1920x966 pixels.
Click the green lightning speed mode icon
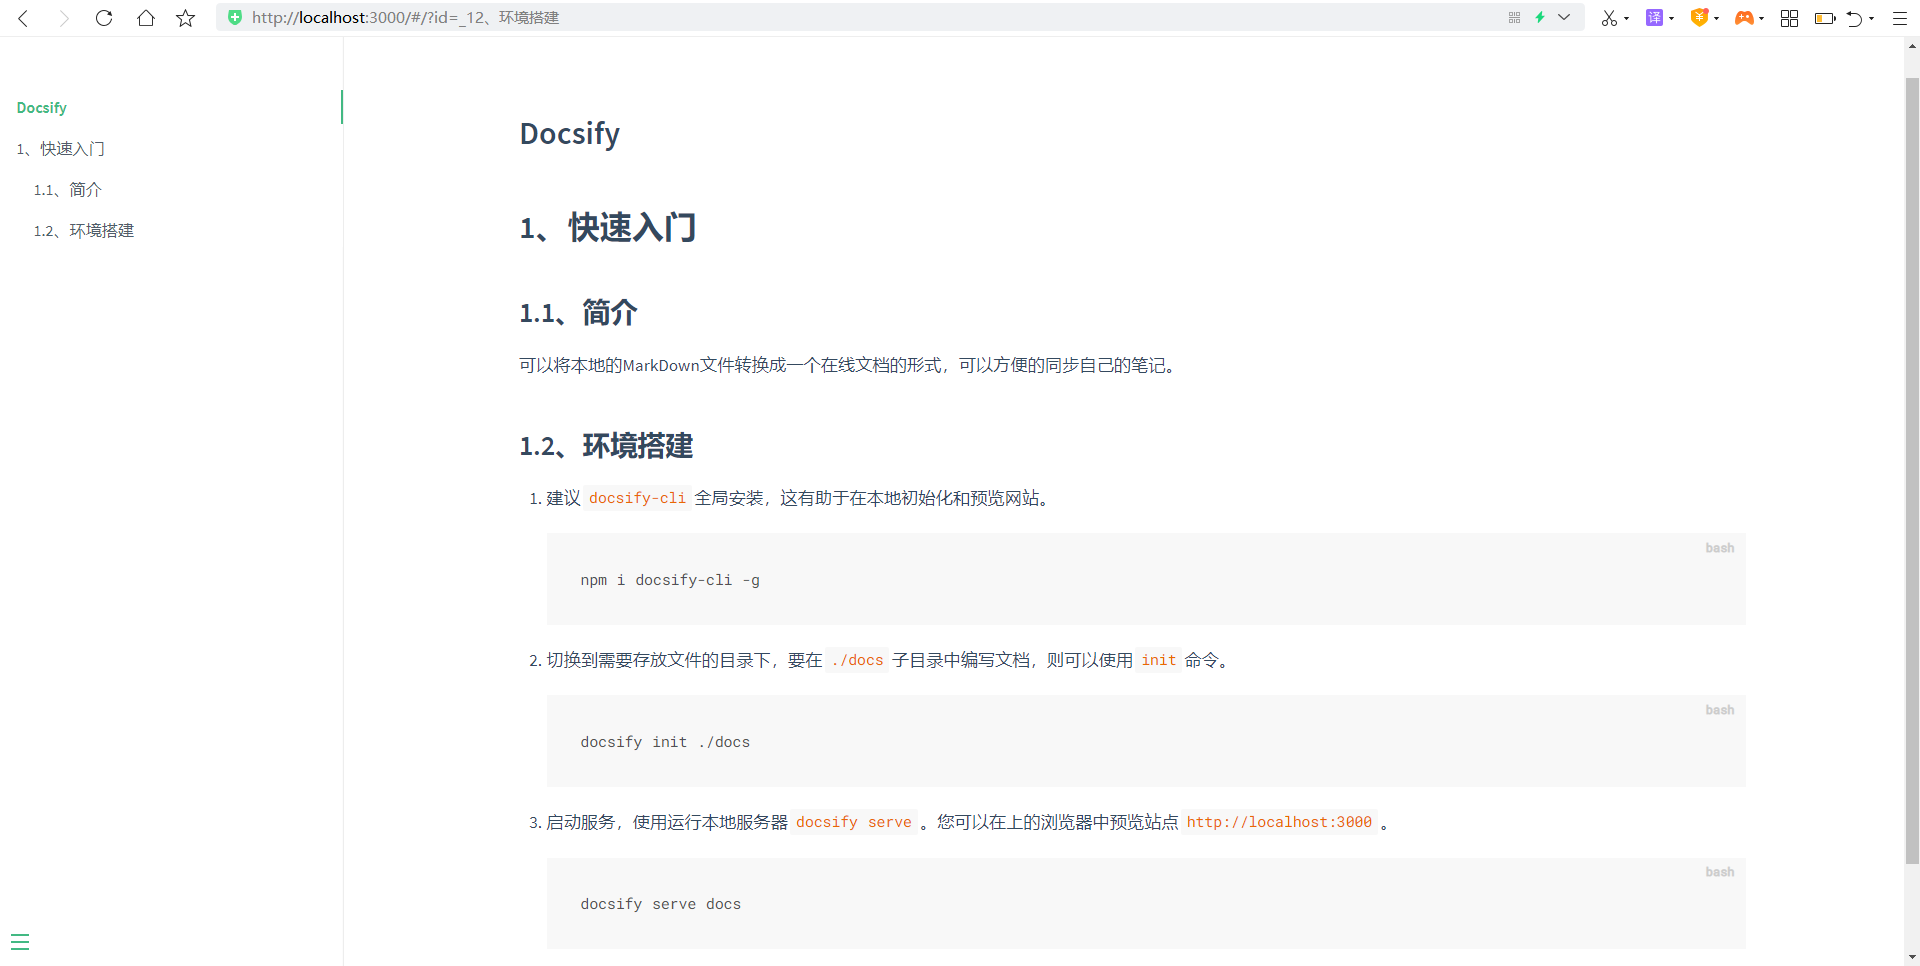tap(1540, 18)
